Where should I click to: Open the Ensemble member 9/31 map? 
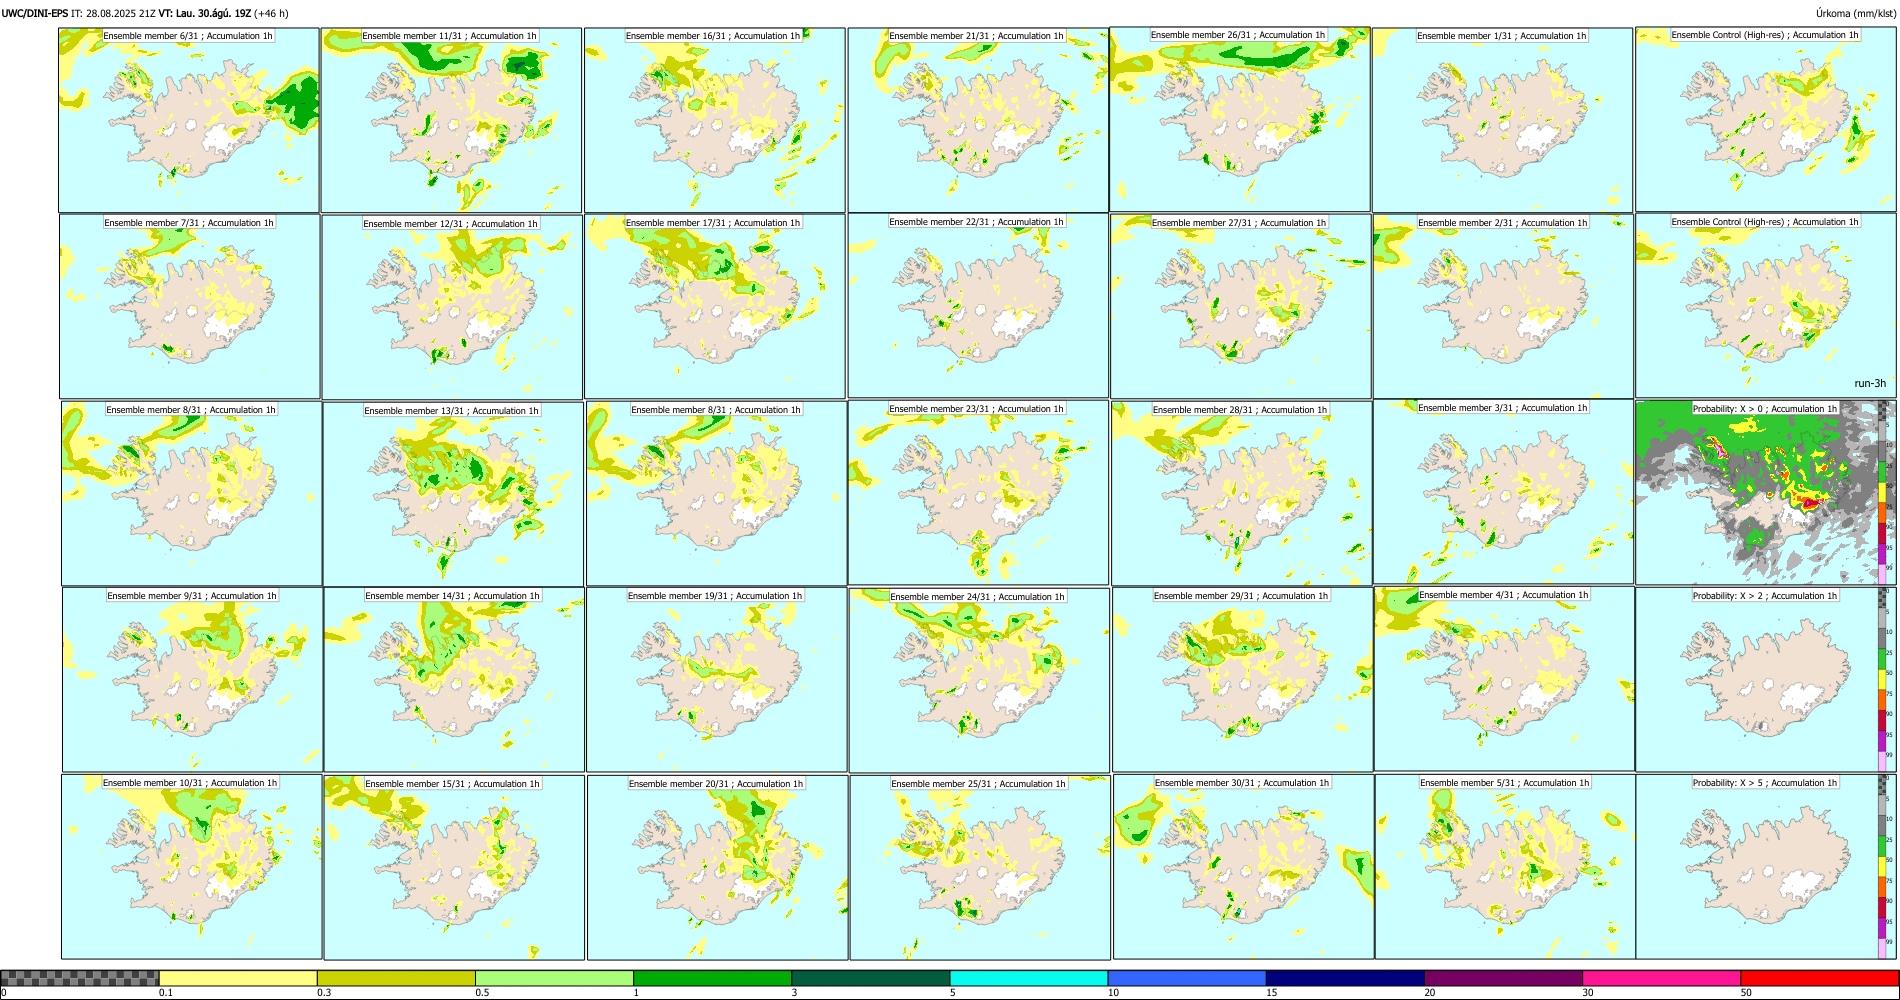coord(192,680)
